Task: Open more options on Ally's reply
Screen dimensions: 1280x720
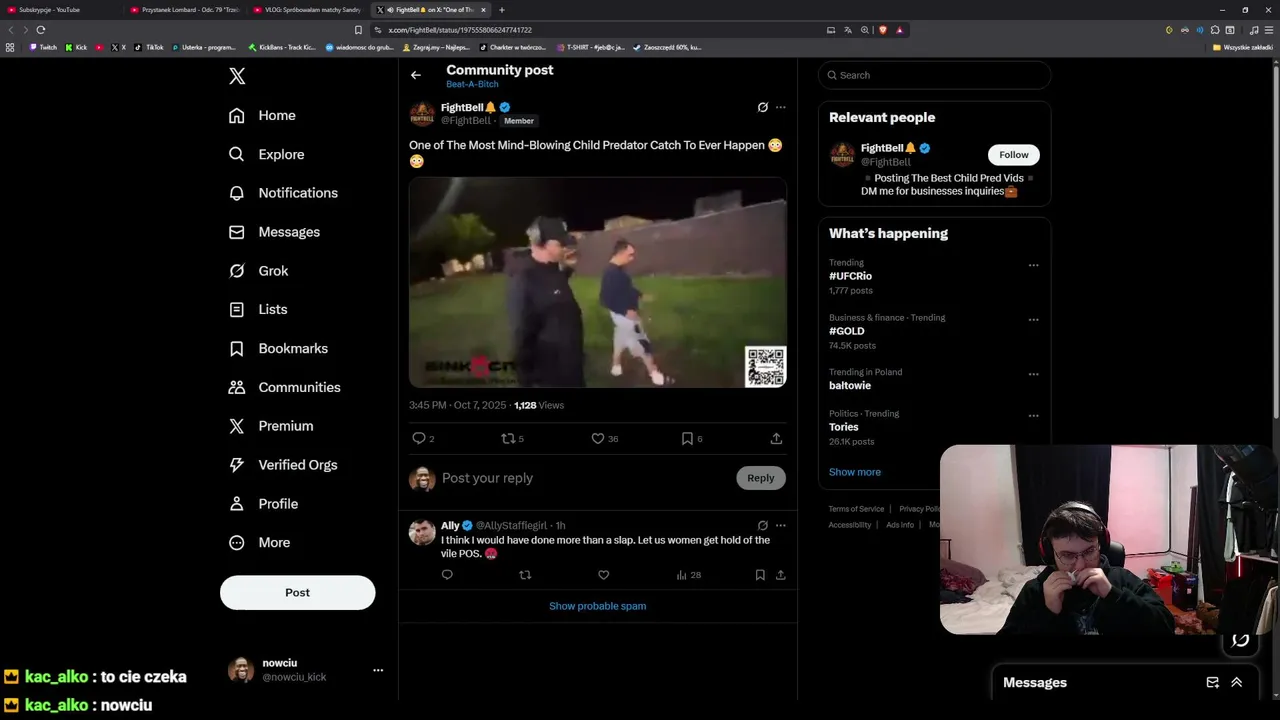Action: 781,525
